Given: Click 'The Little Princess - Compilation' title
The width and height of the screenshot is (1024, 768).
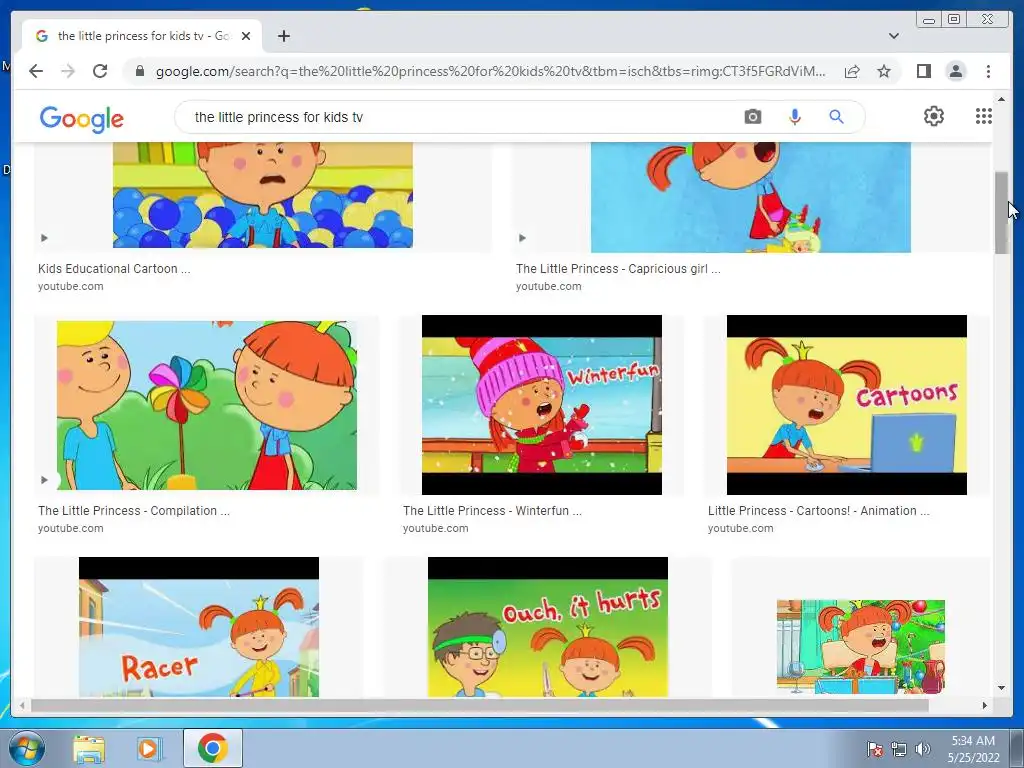Looking at the screenshot, I should 133,511.
